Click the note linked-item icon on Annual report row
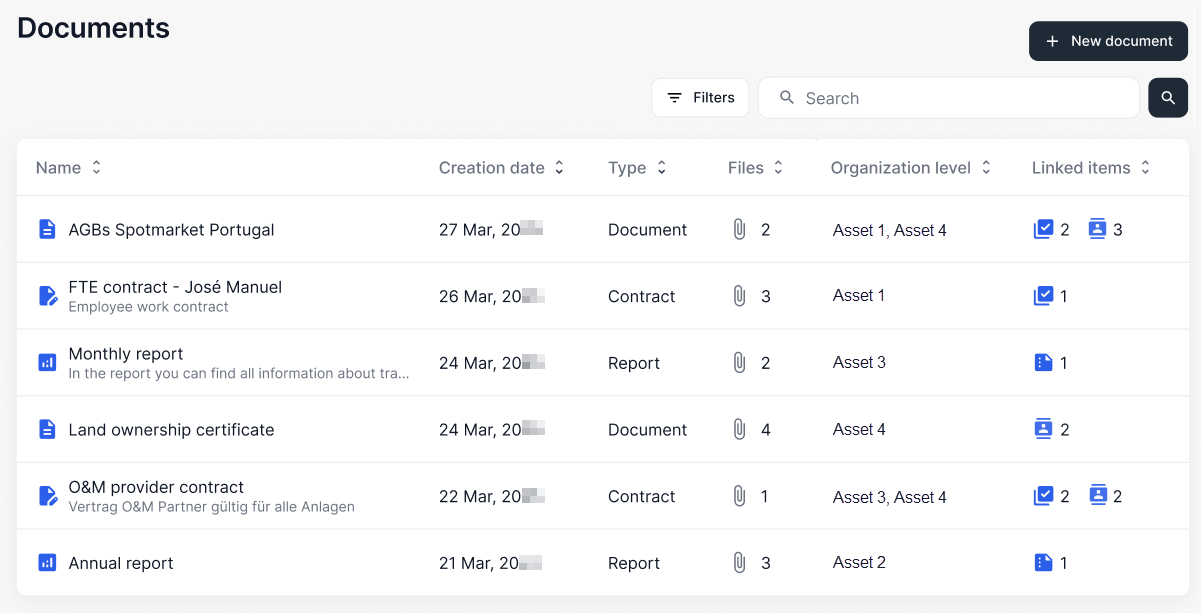Viewport: 1201px width, 613px height. tap(1043, 562)
